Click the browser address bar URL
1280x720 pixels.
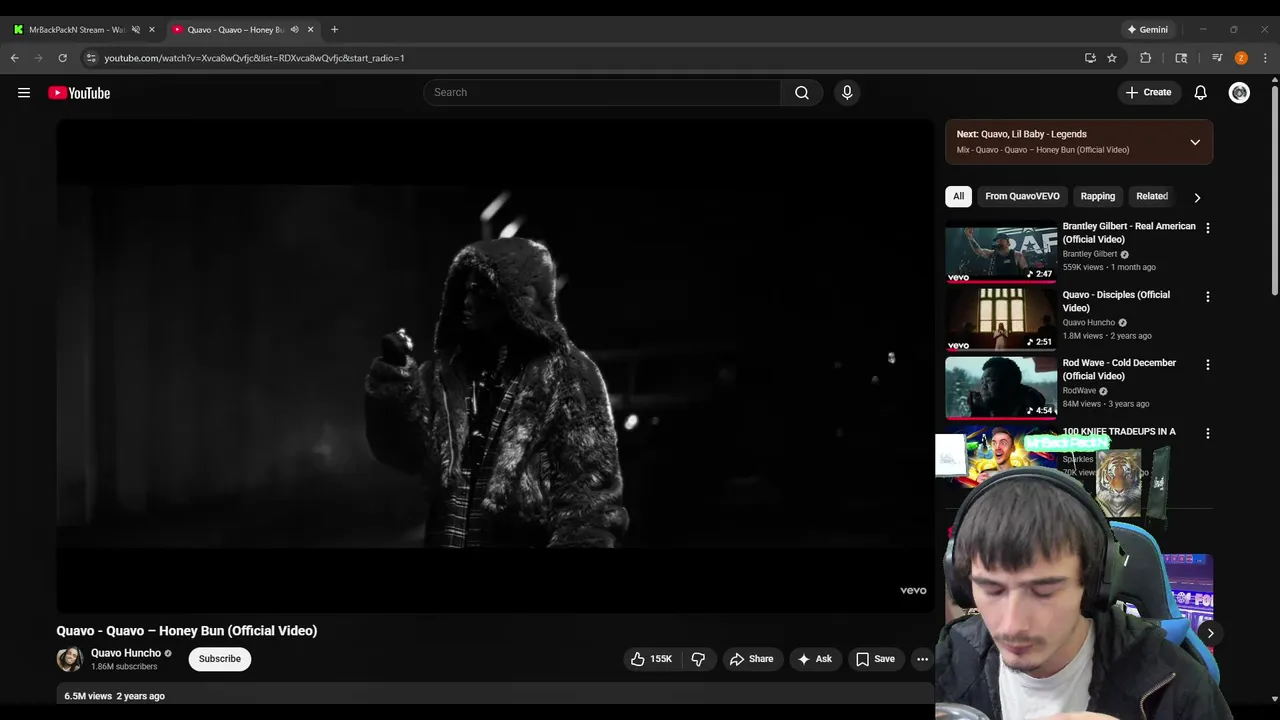click(254, 58)
